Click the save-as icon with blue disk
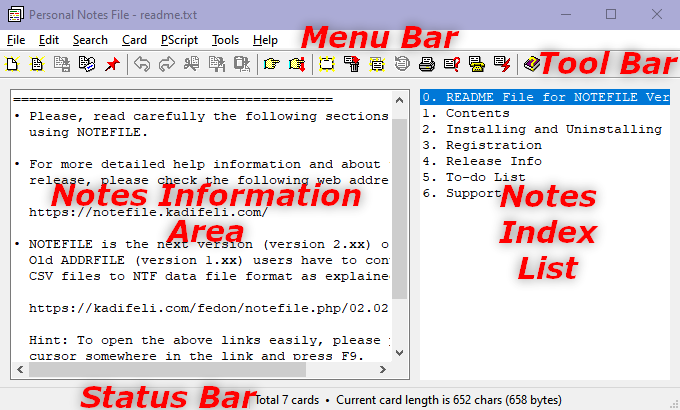Screen dimensions: 680x410 87,64
